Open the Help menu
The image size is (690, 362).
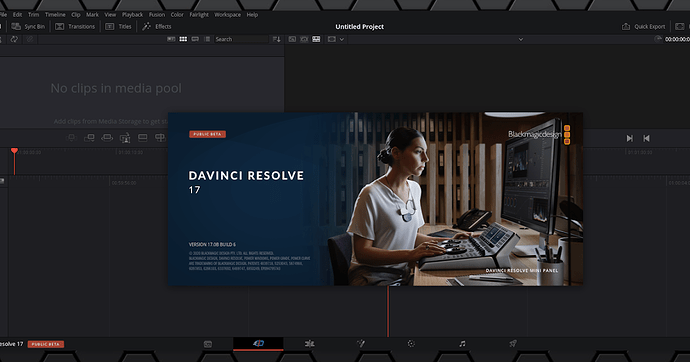tap(252, 15)
